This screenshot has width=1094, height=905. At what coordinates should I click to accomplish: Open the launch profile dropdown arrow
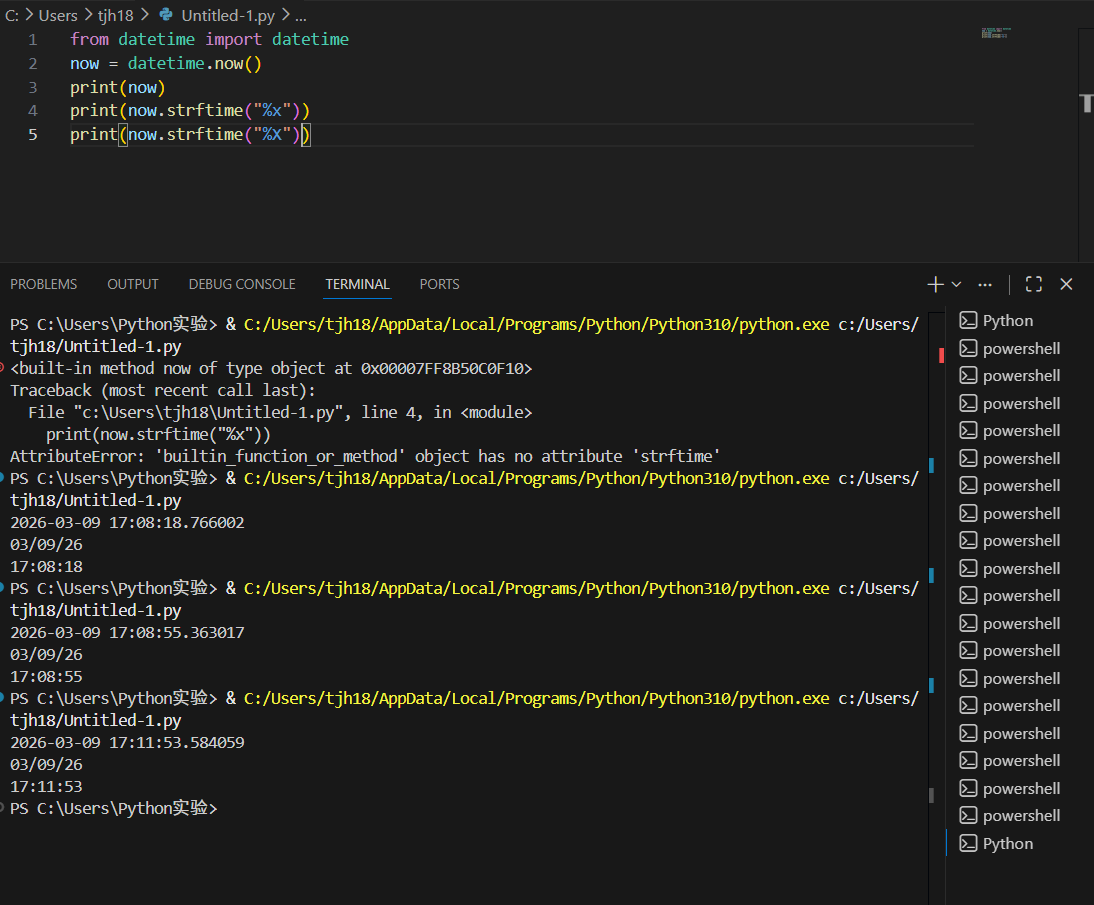957,285
